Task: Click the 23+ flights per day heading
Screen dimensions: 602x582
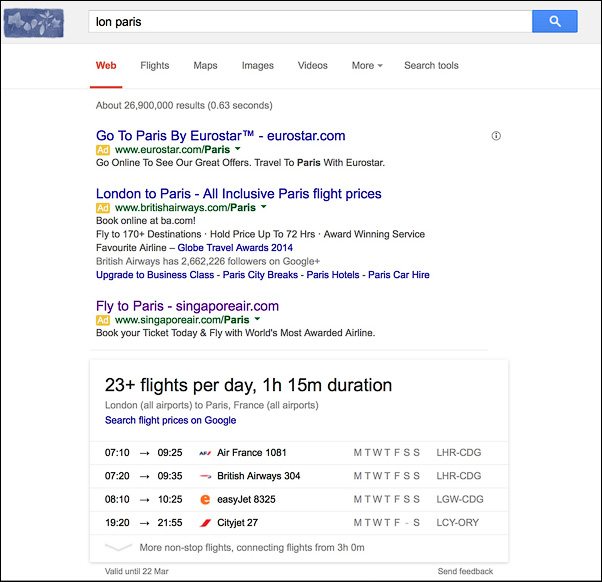Action: [x=248, y=385]
